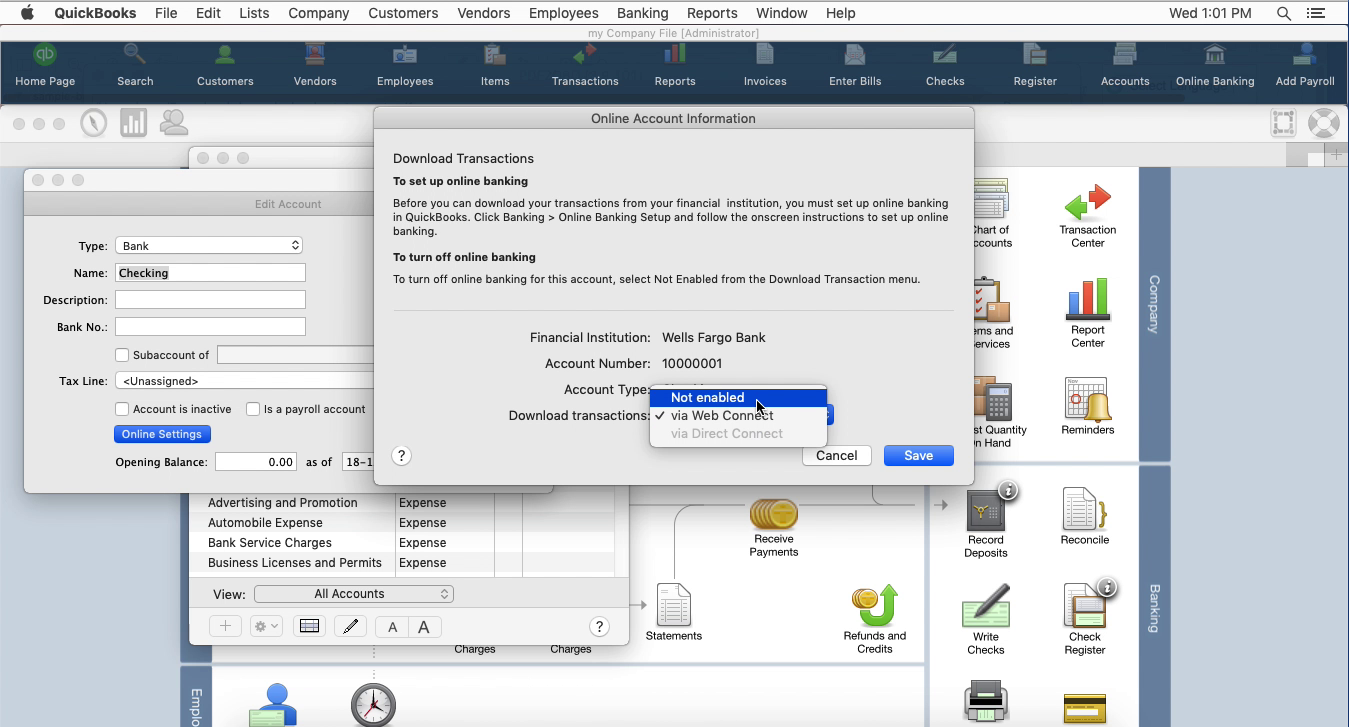Click the Bank No. input field
Screen dimensions: 1349x727
pos(210,327)
